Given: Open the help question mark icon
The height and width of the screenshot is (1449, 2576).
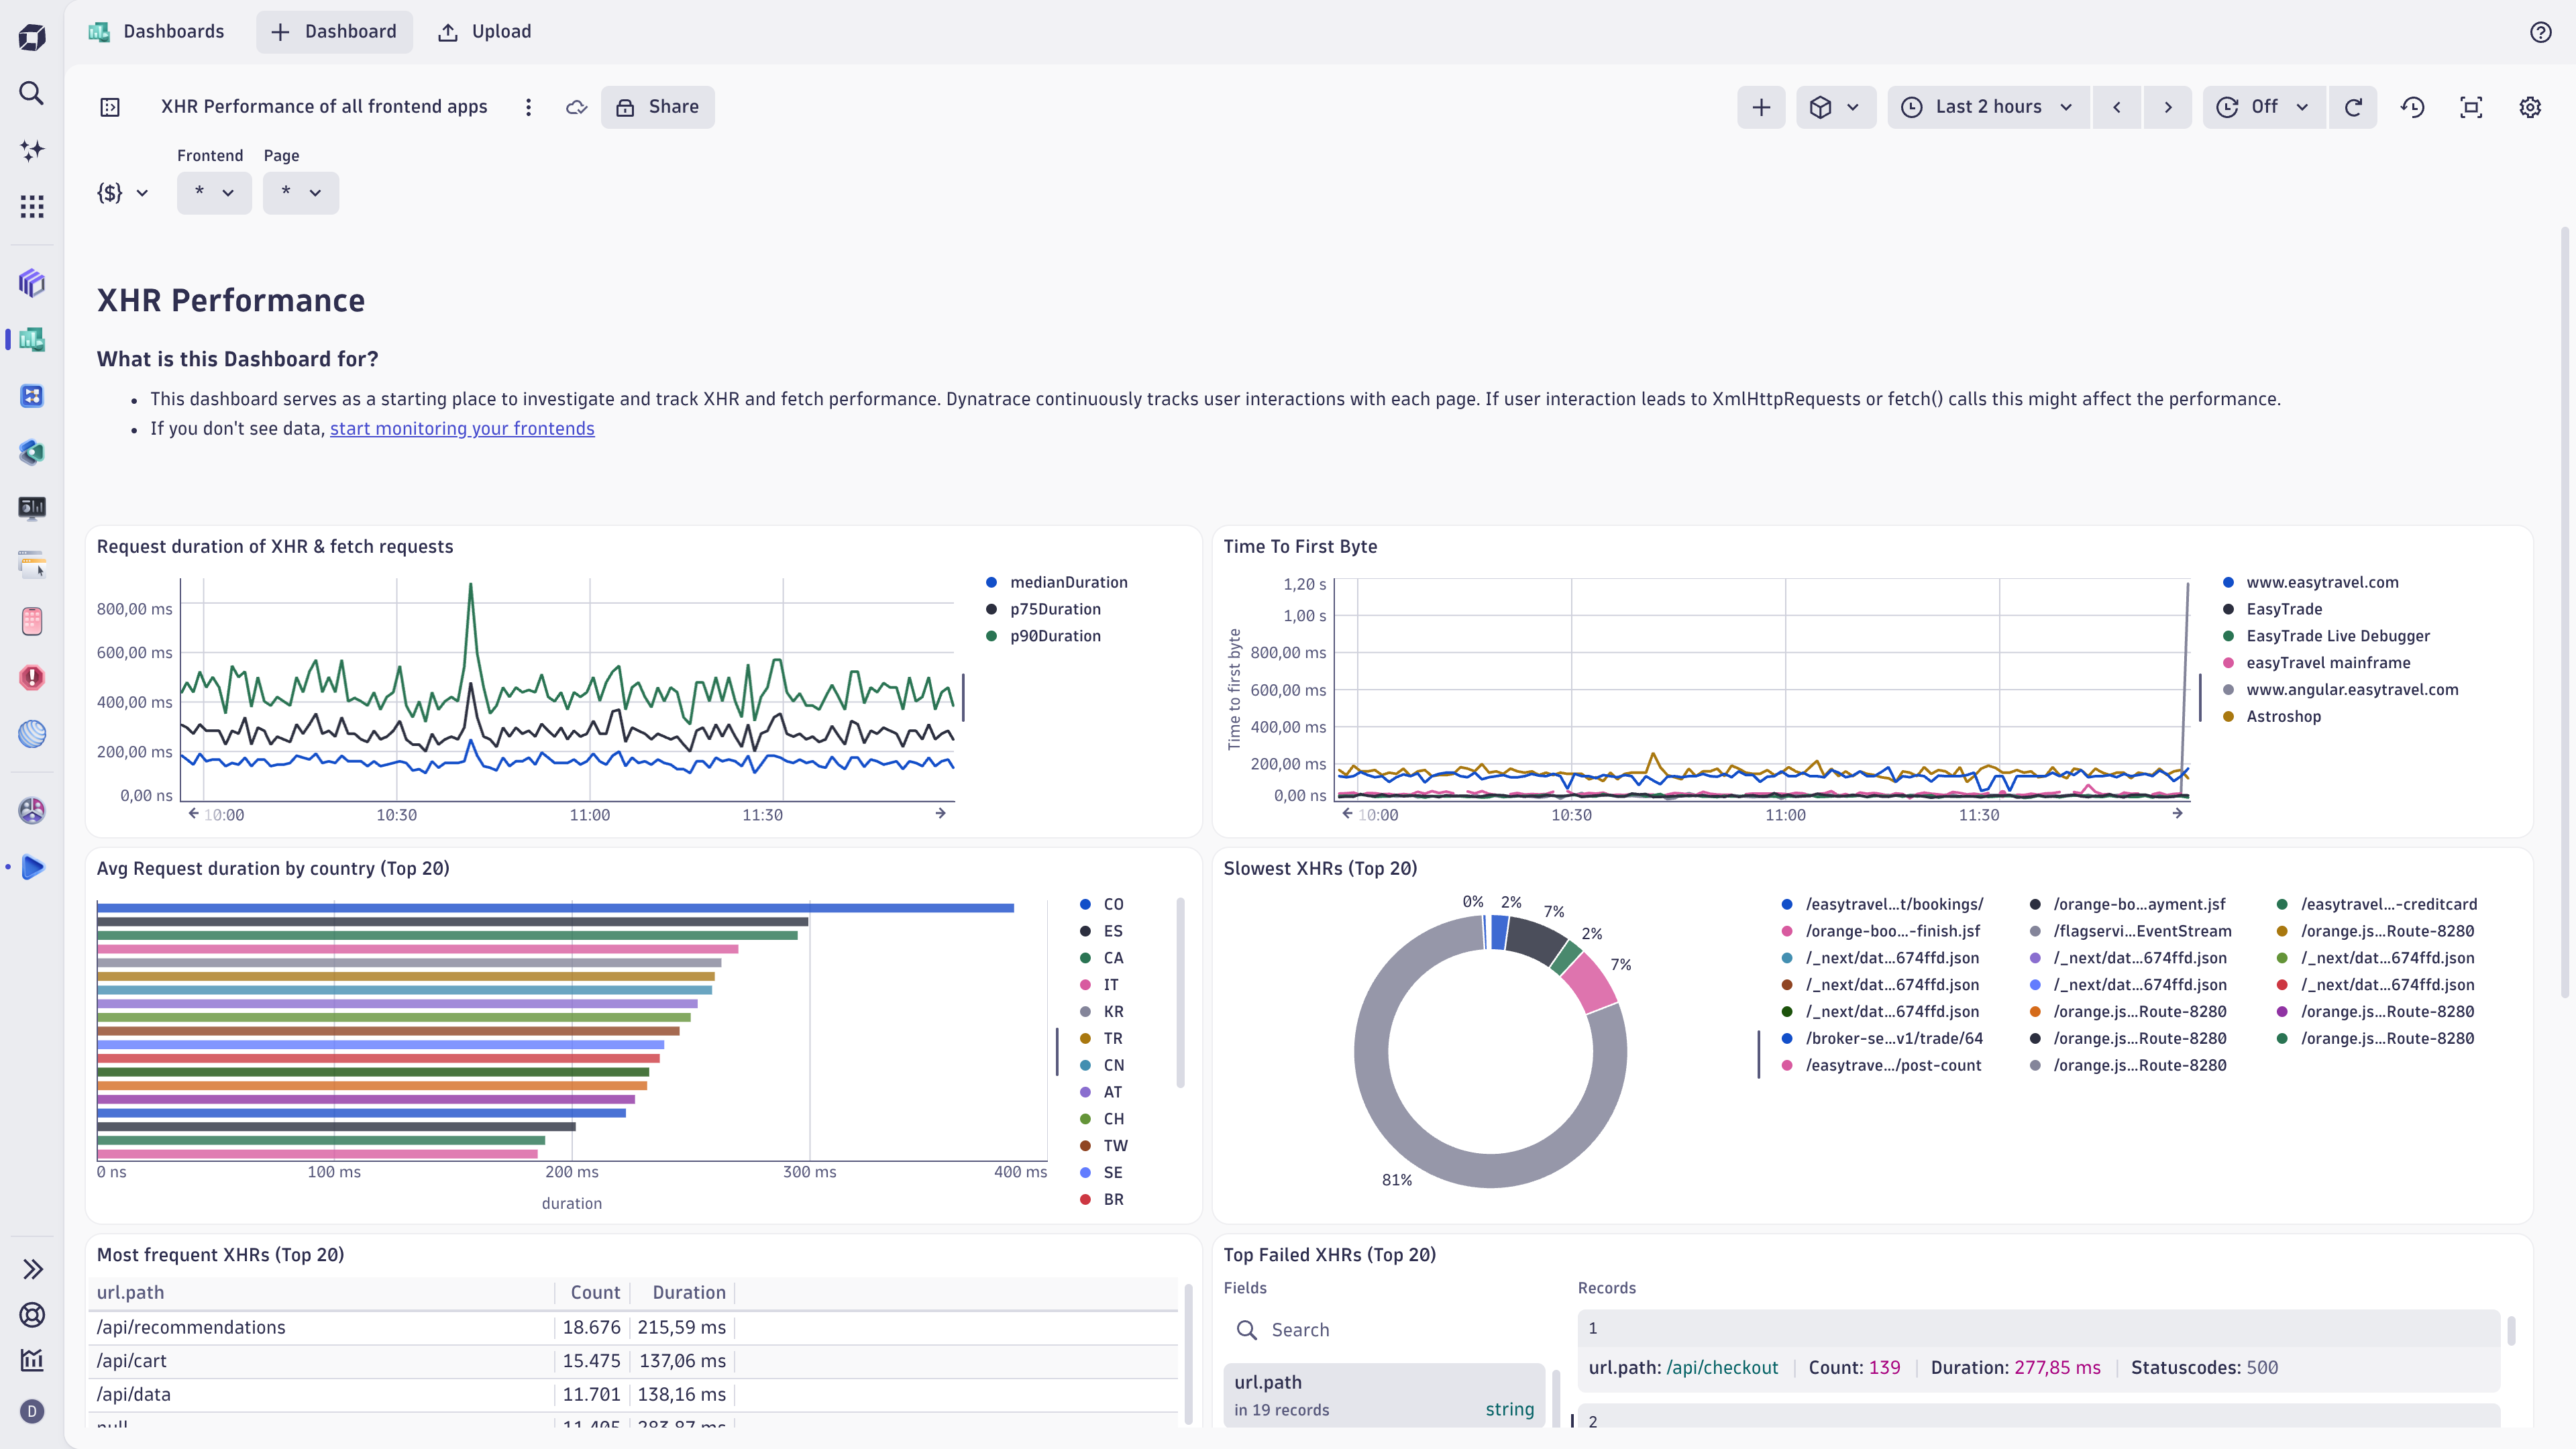Looking at the screenshot, I should [2540, 32].
